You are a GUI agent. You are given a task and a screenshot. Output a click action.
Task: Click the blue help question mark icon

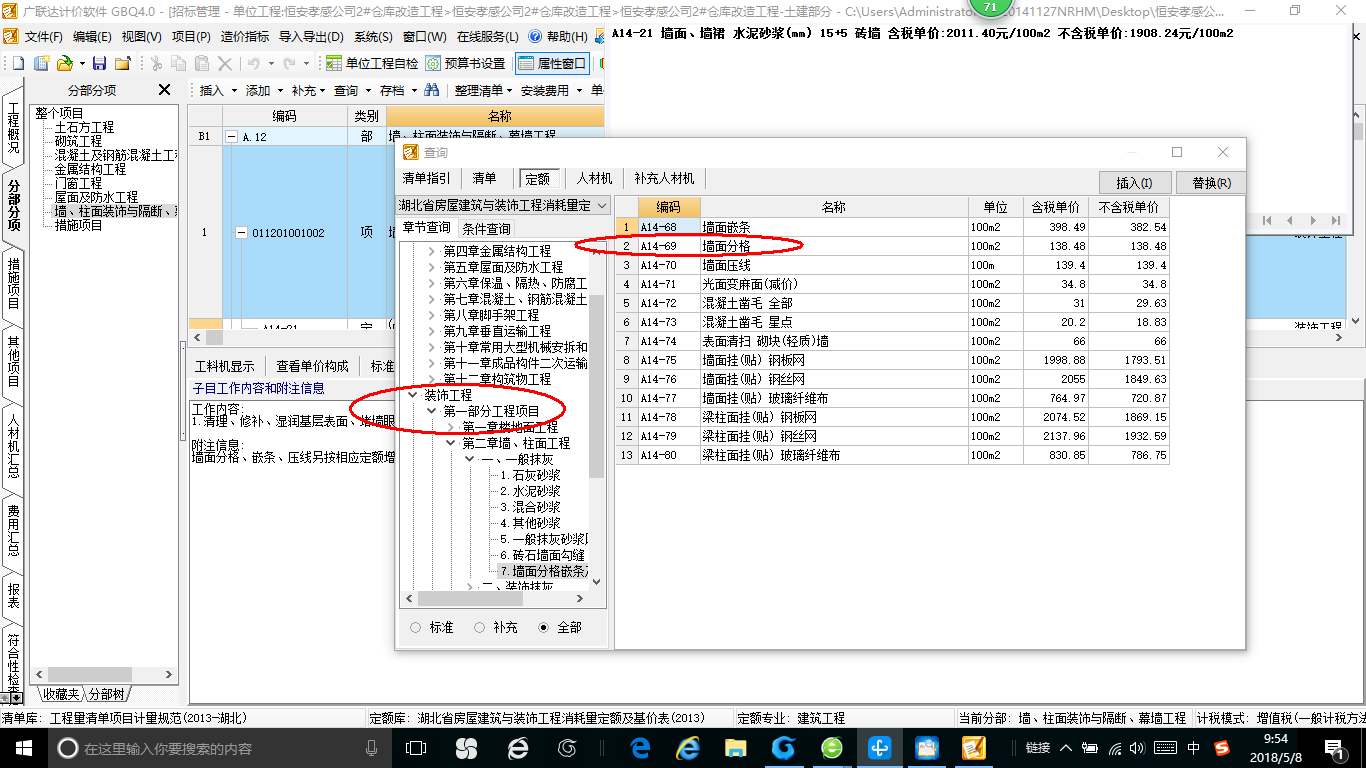click(534, 36)
